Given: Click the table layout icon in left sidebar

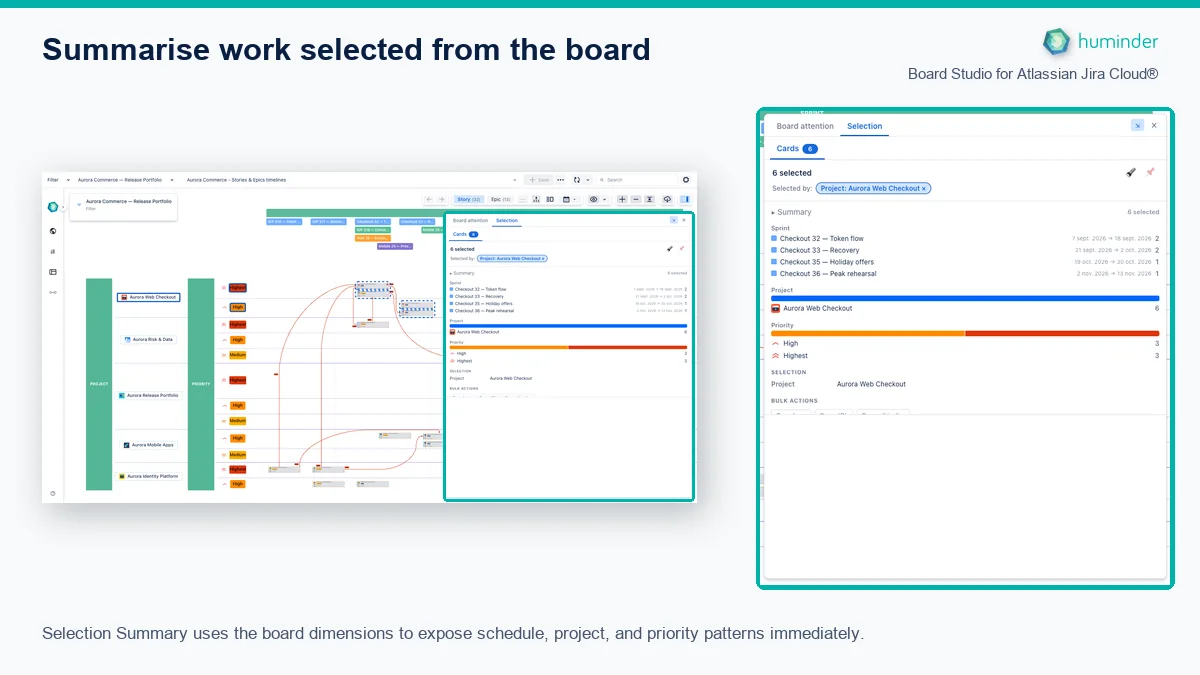Looking at the screenshot, I should click(53, 272).
